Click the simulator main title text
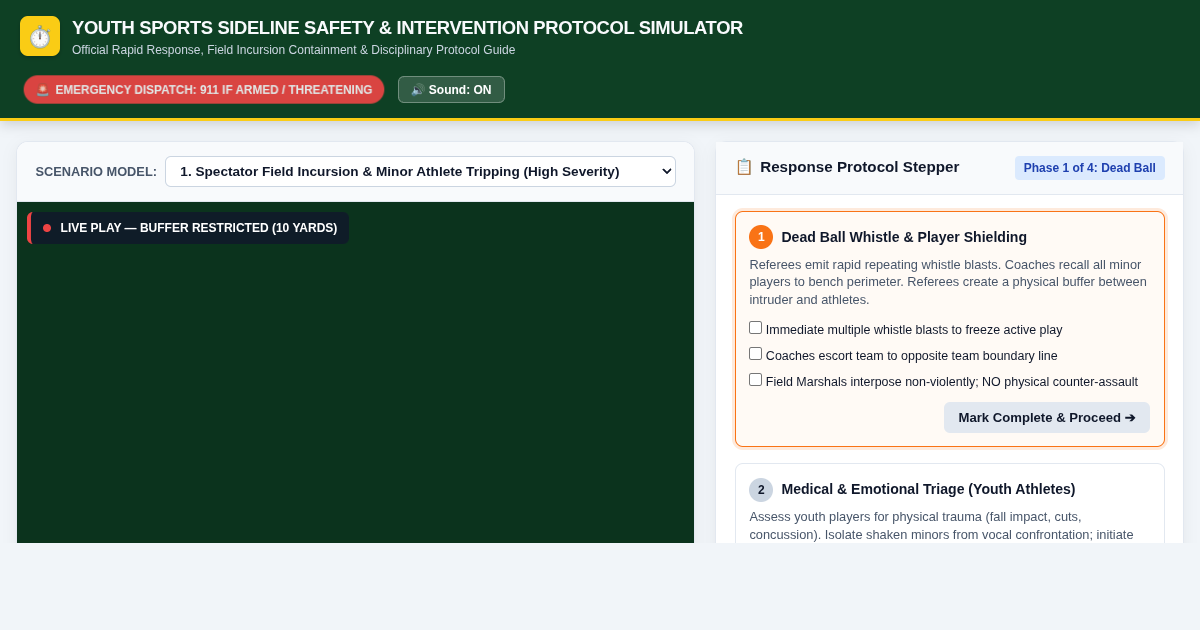The image size is (1200, 630). pyautogui.click(x=407, y=28)
